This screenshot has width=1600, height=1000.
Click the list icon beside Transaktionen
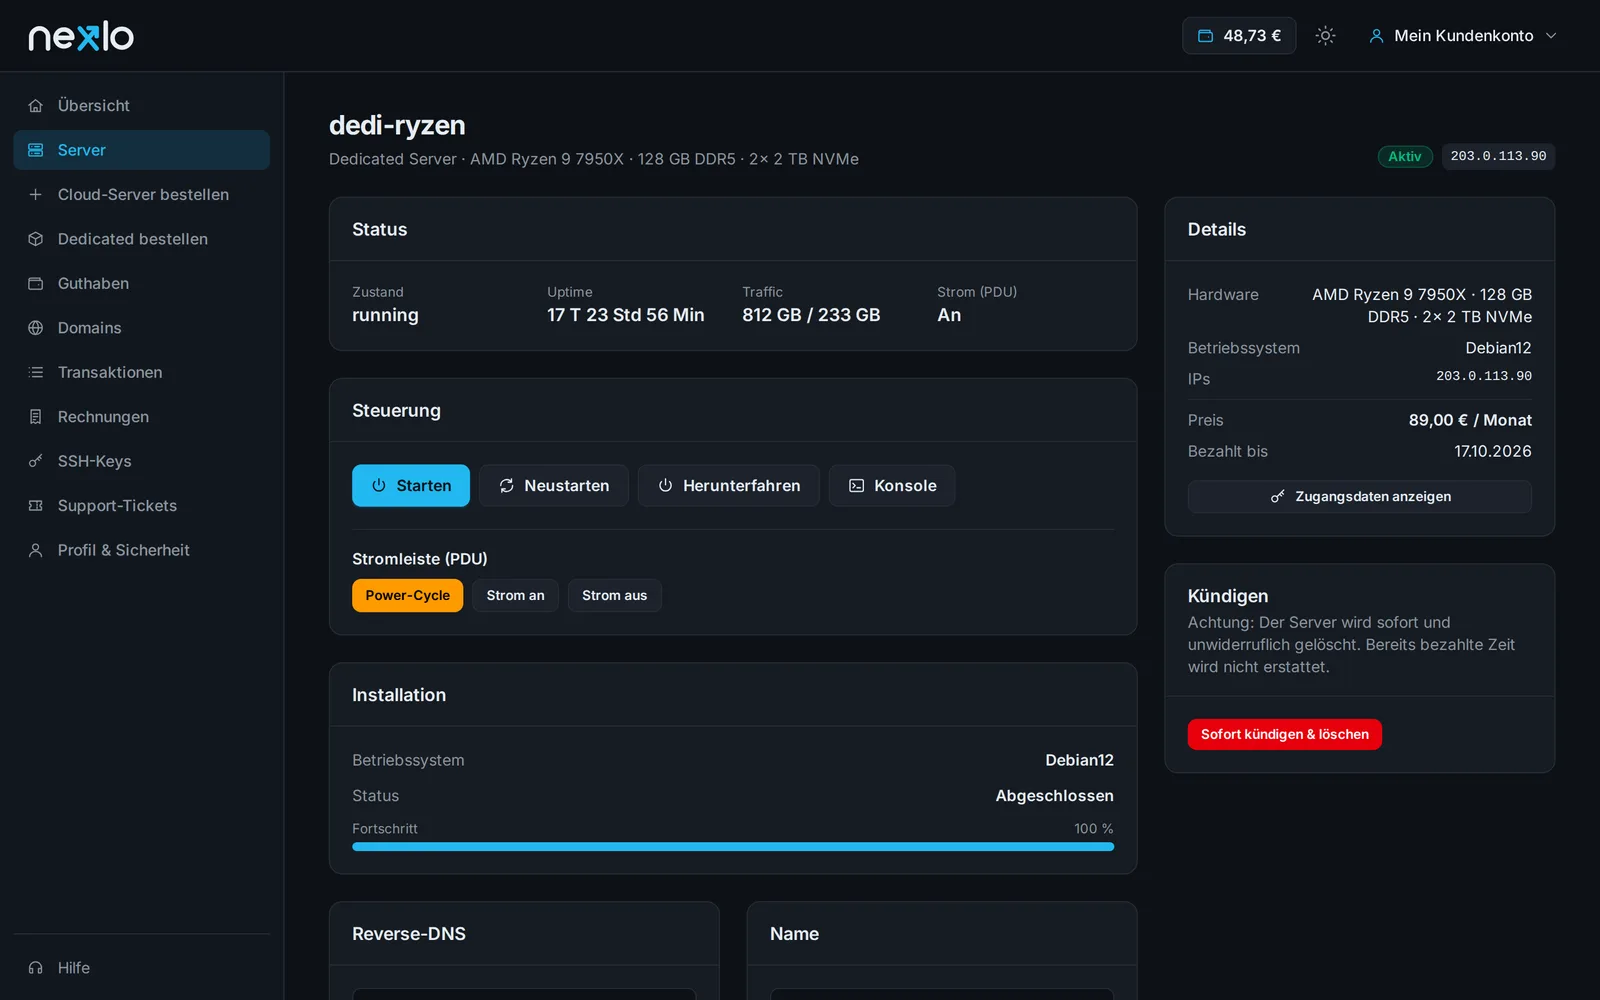[x=36, y=373]
